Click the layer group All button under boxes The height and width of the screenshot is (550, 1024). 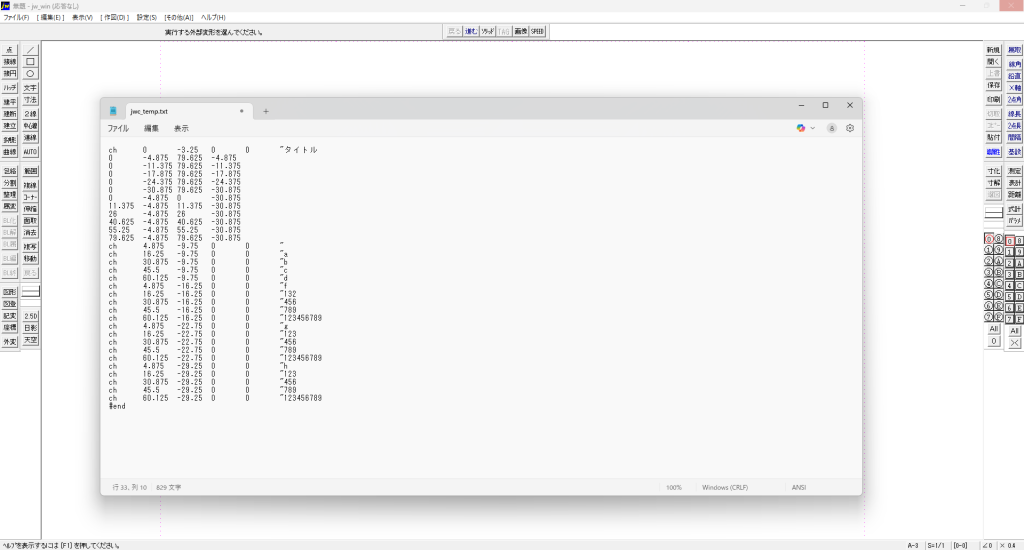coord(1014,331)
